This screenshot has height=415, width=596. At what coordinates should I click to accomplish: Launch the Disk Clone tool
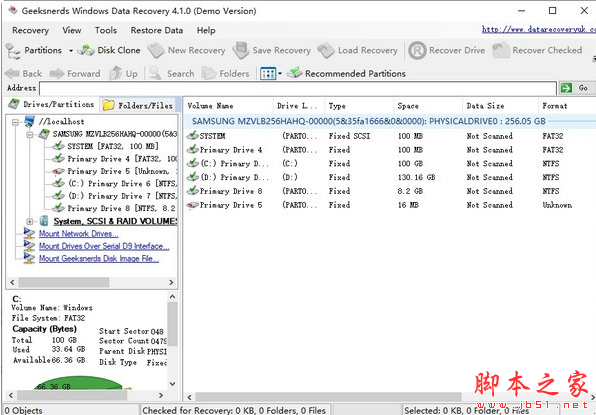(109, 51)
